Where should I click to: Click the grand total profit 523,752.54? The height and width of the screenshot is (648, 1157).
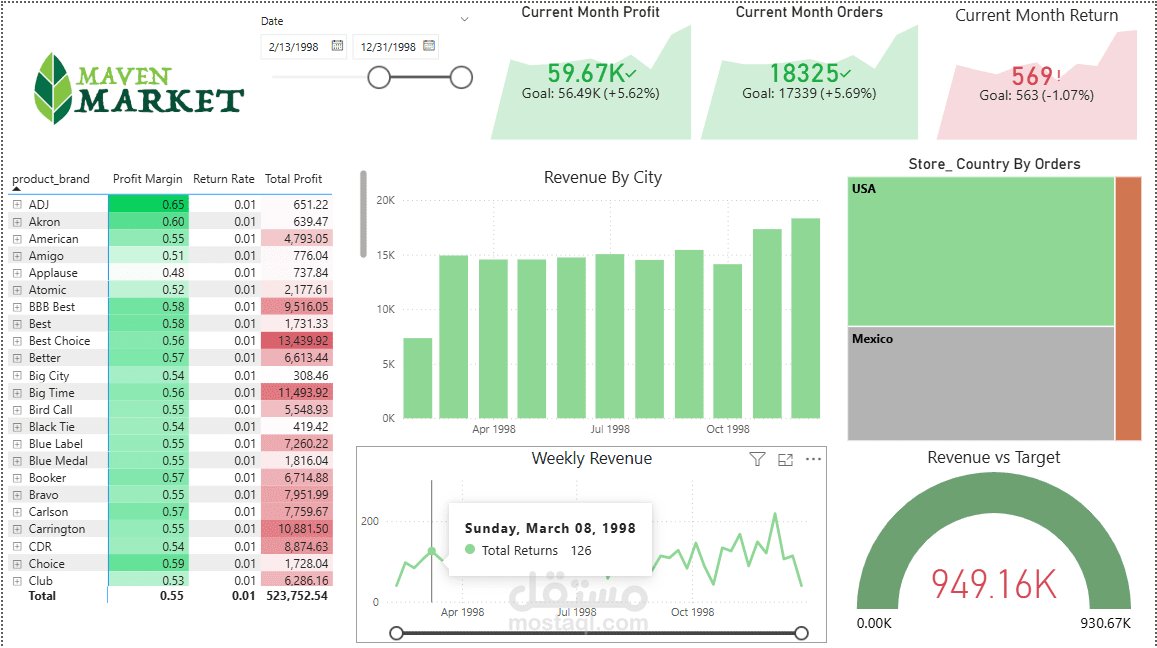coord(297,596)
